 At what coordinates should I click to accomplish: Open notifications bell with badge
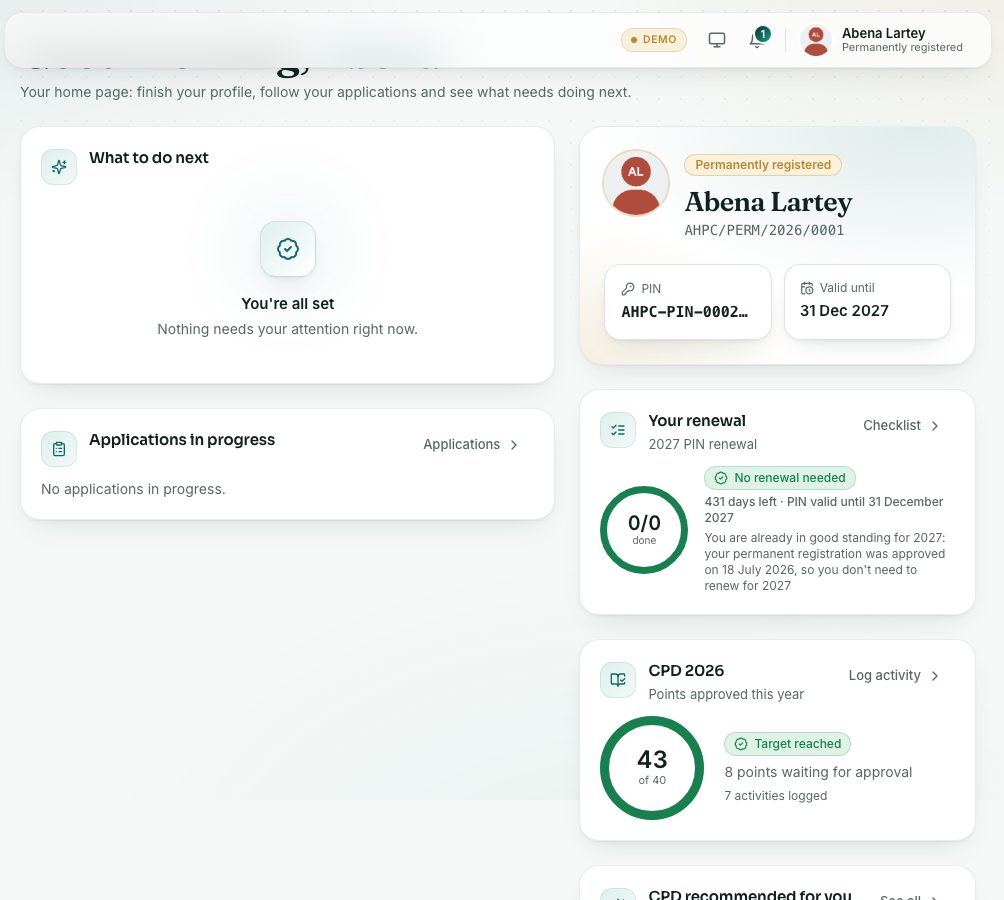click(x=758, y=38)
